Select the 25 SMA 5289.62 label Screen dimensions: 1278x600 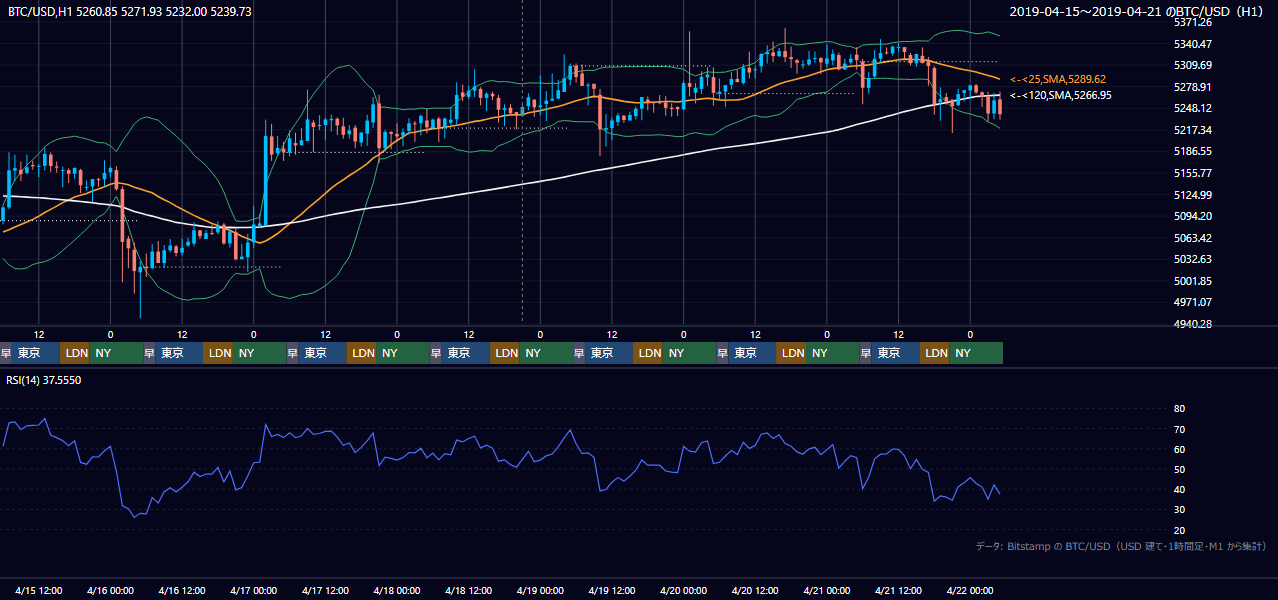[x=1058, y=79]
